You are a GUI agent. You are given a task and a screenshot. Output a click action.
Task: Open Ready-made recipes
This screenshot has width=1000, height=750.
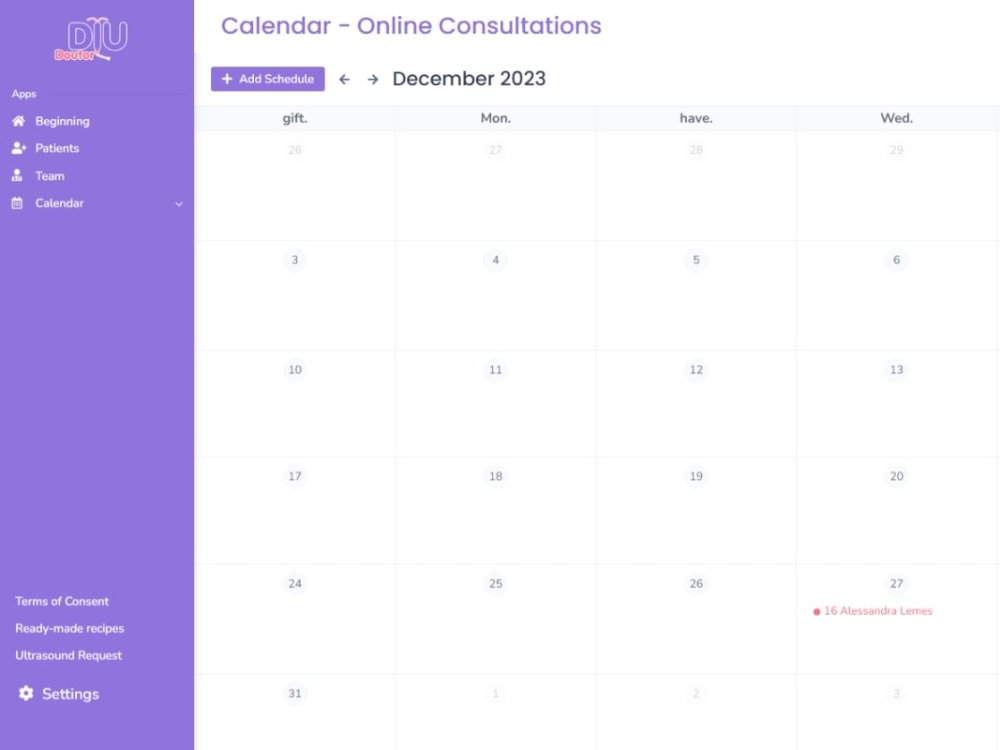pyautogui.click(x=70, y=628)
